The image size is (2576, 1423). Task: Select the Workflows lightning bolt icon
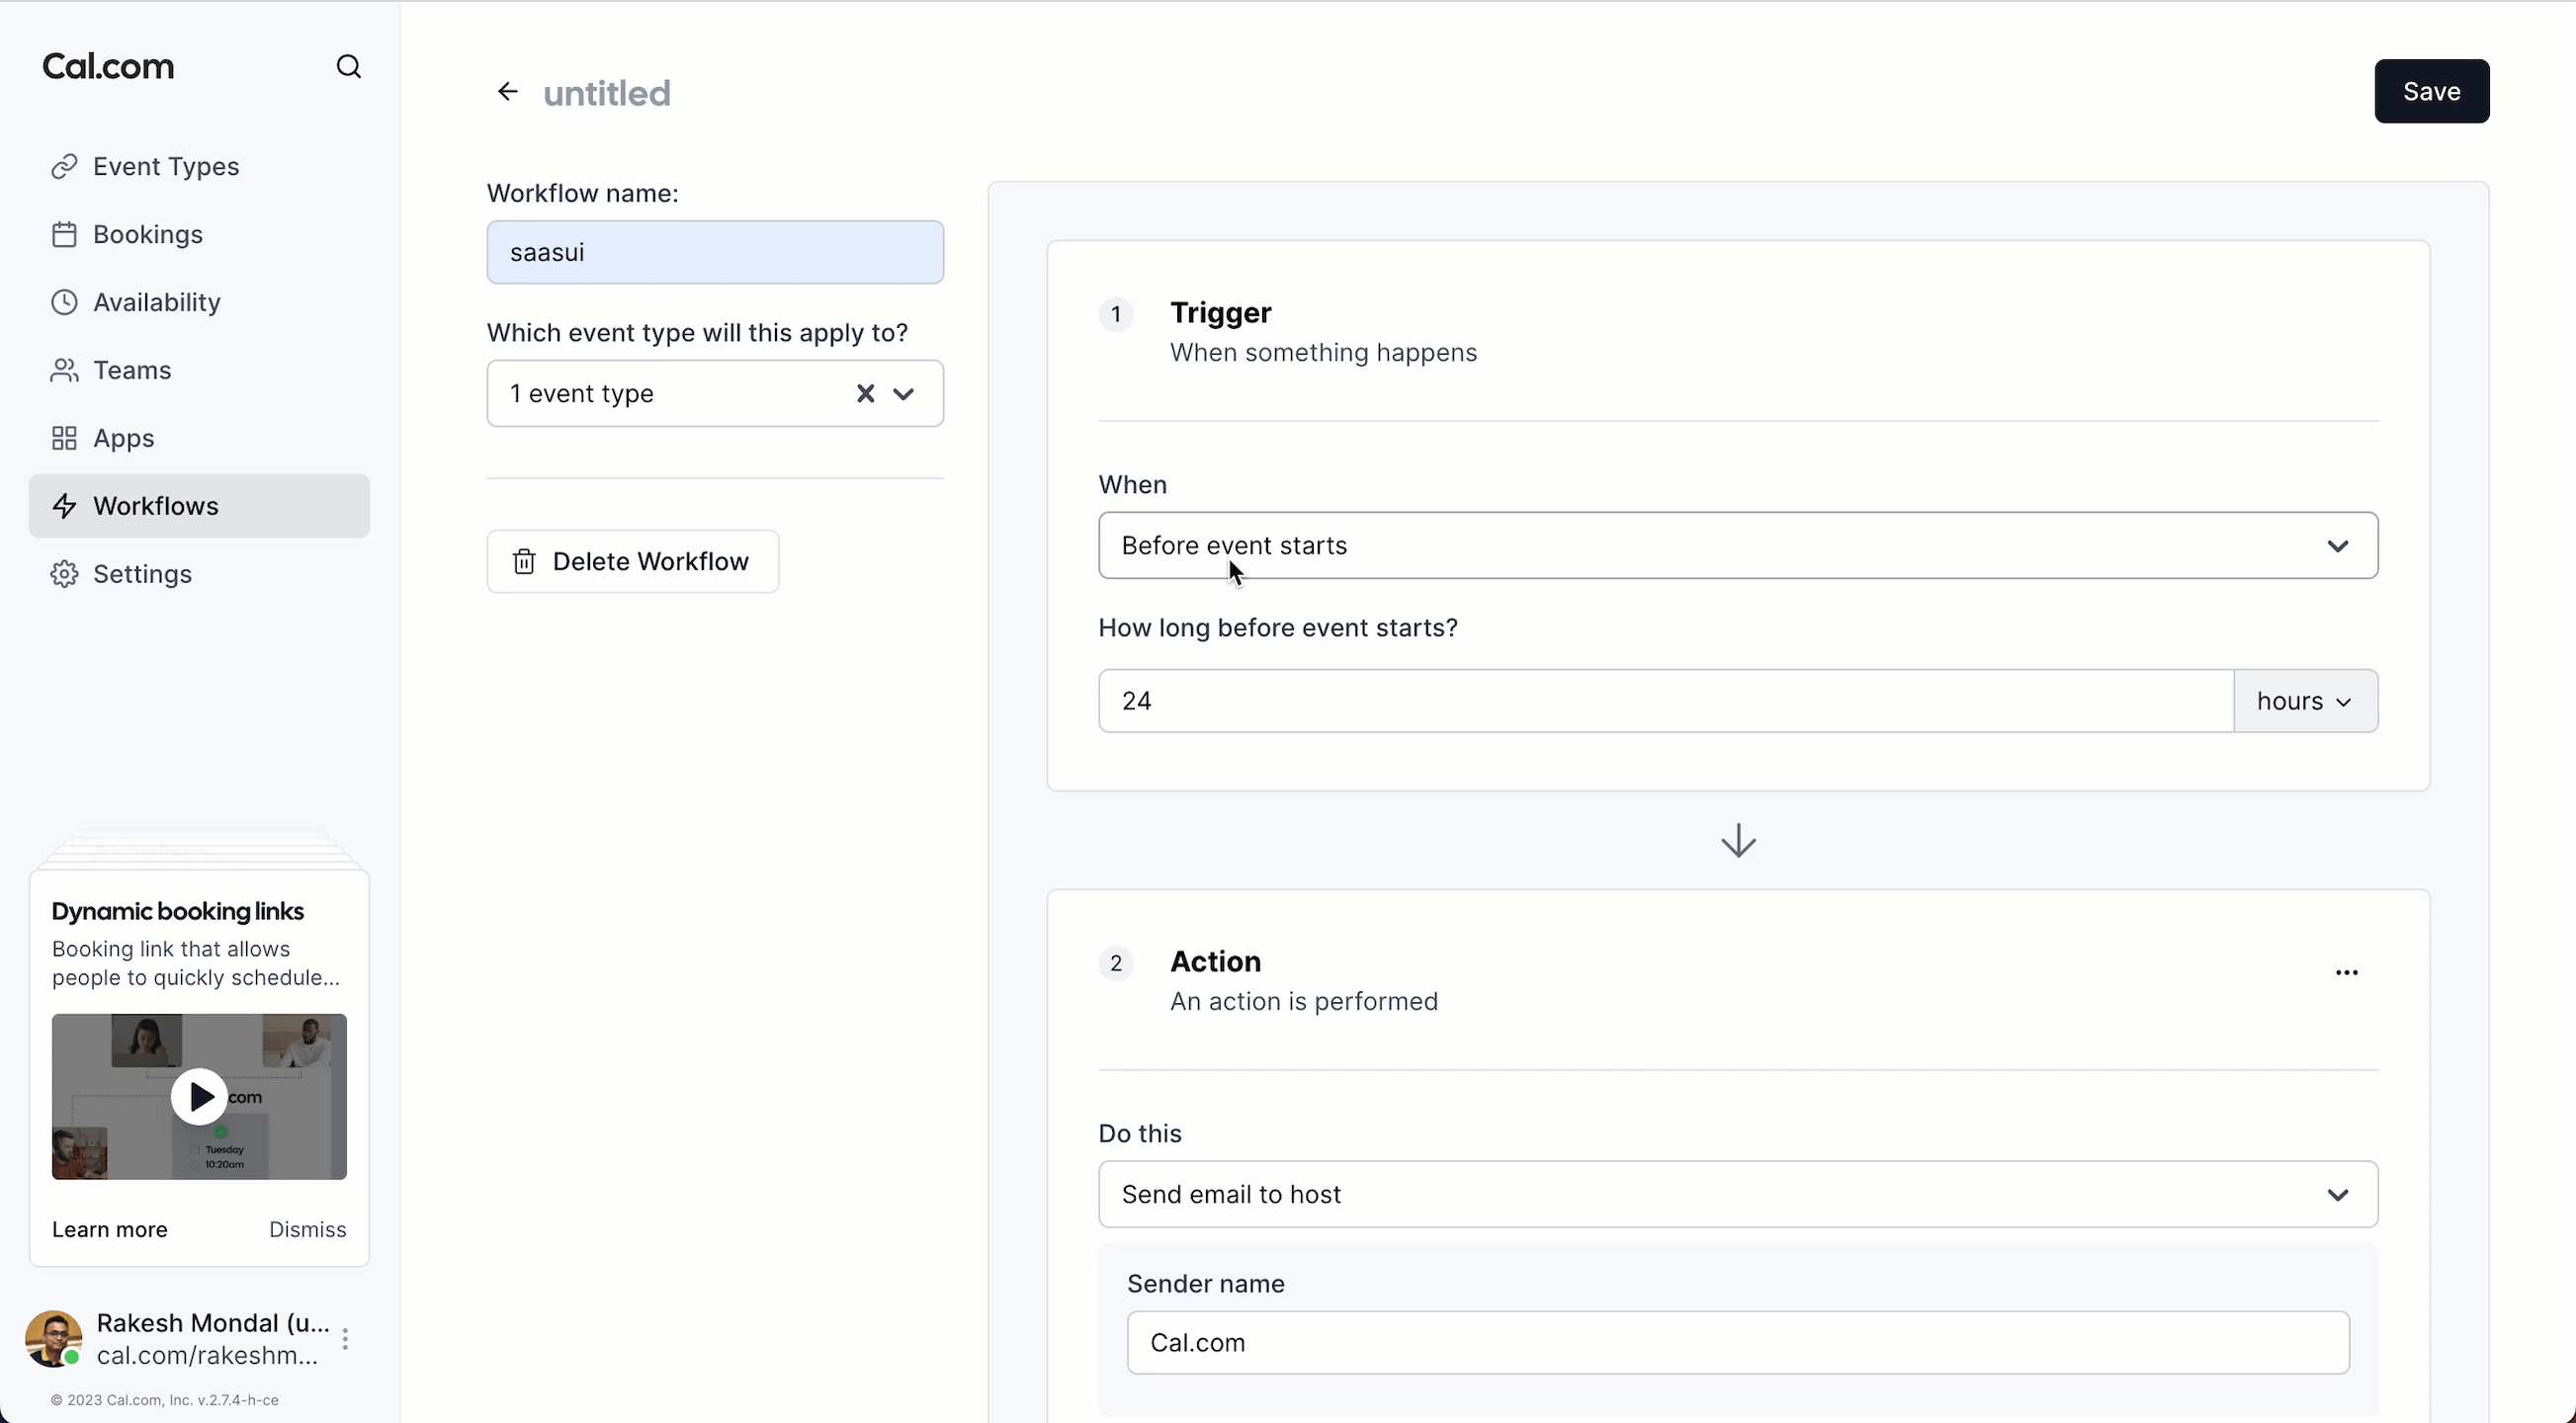[x=65, y=505]
